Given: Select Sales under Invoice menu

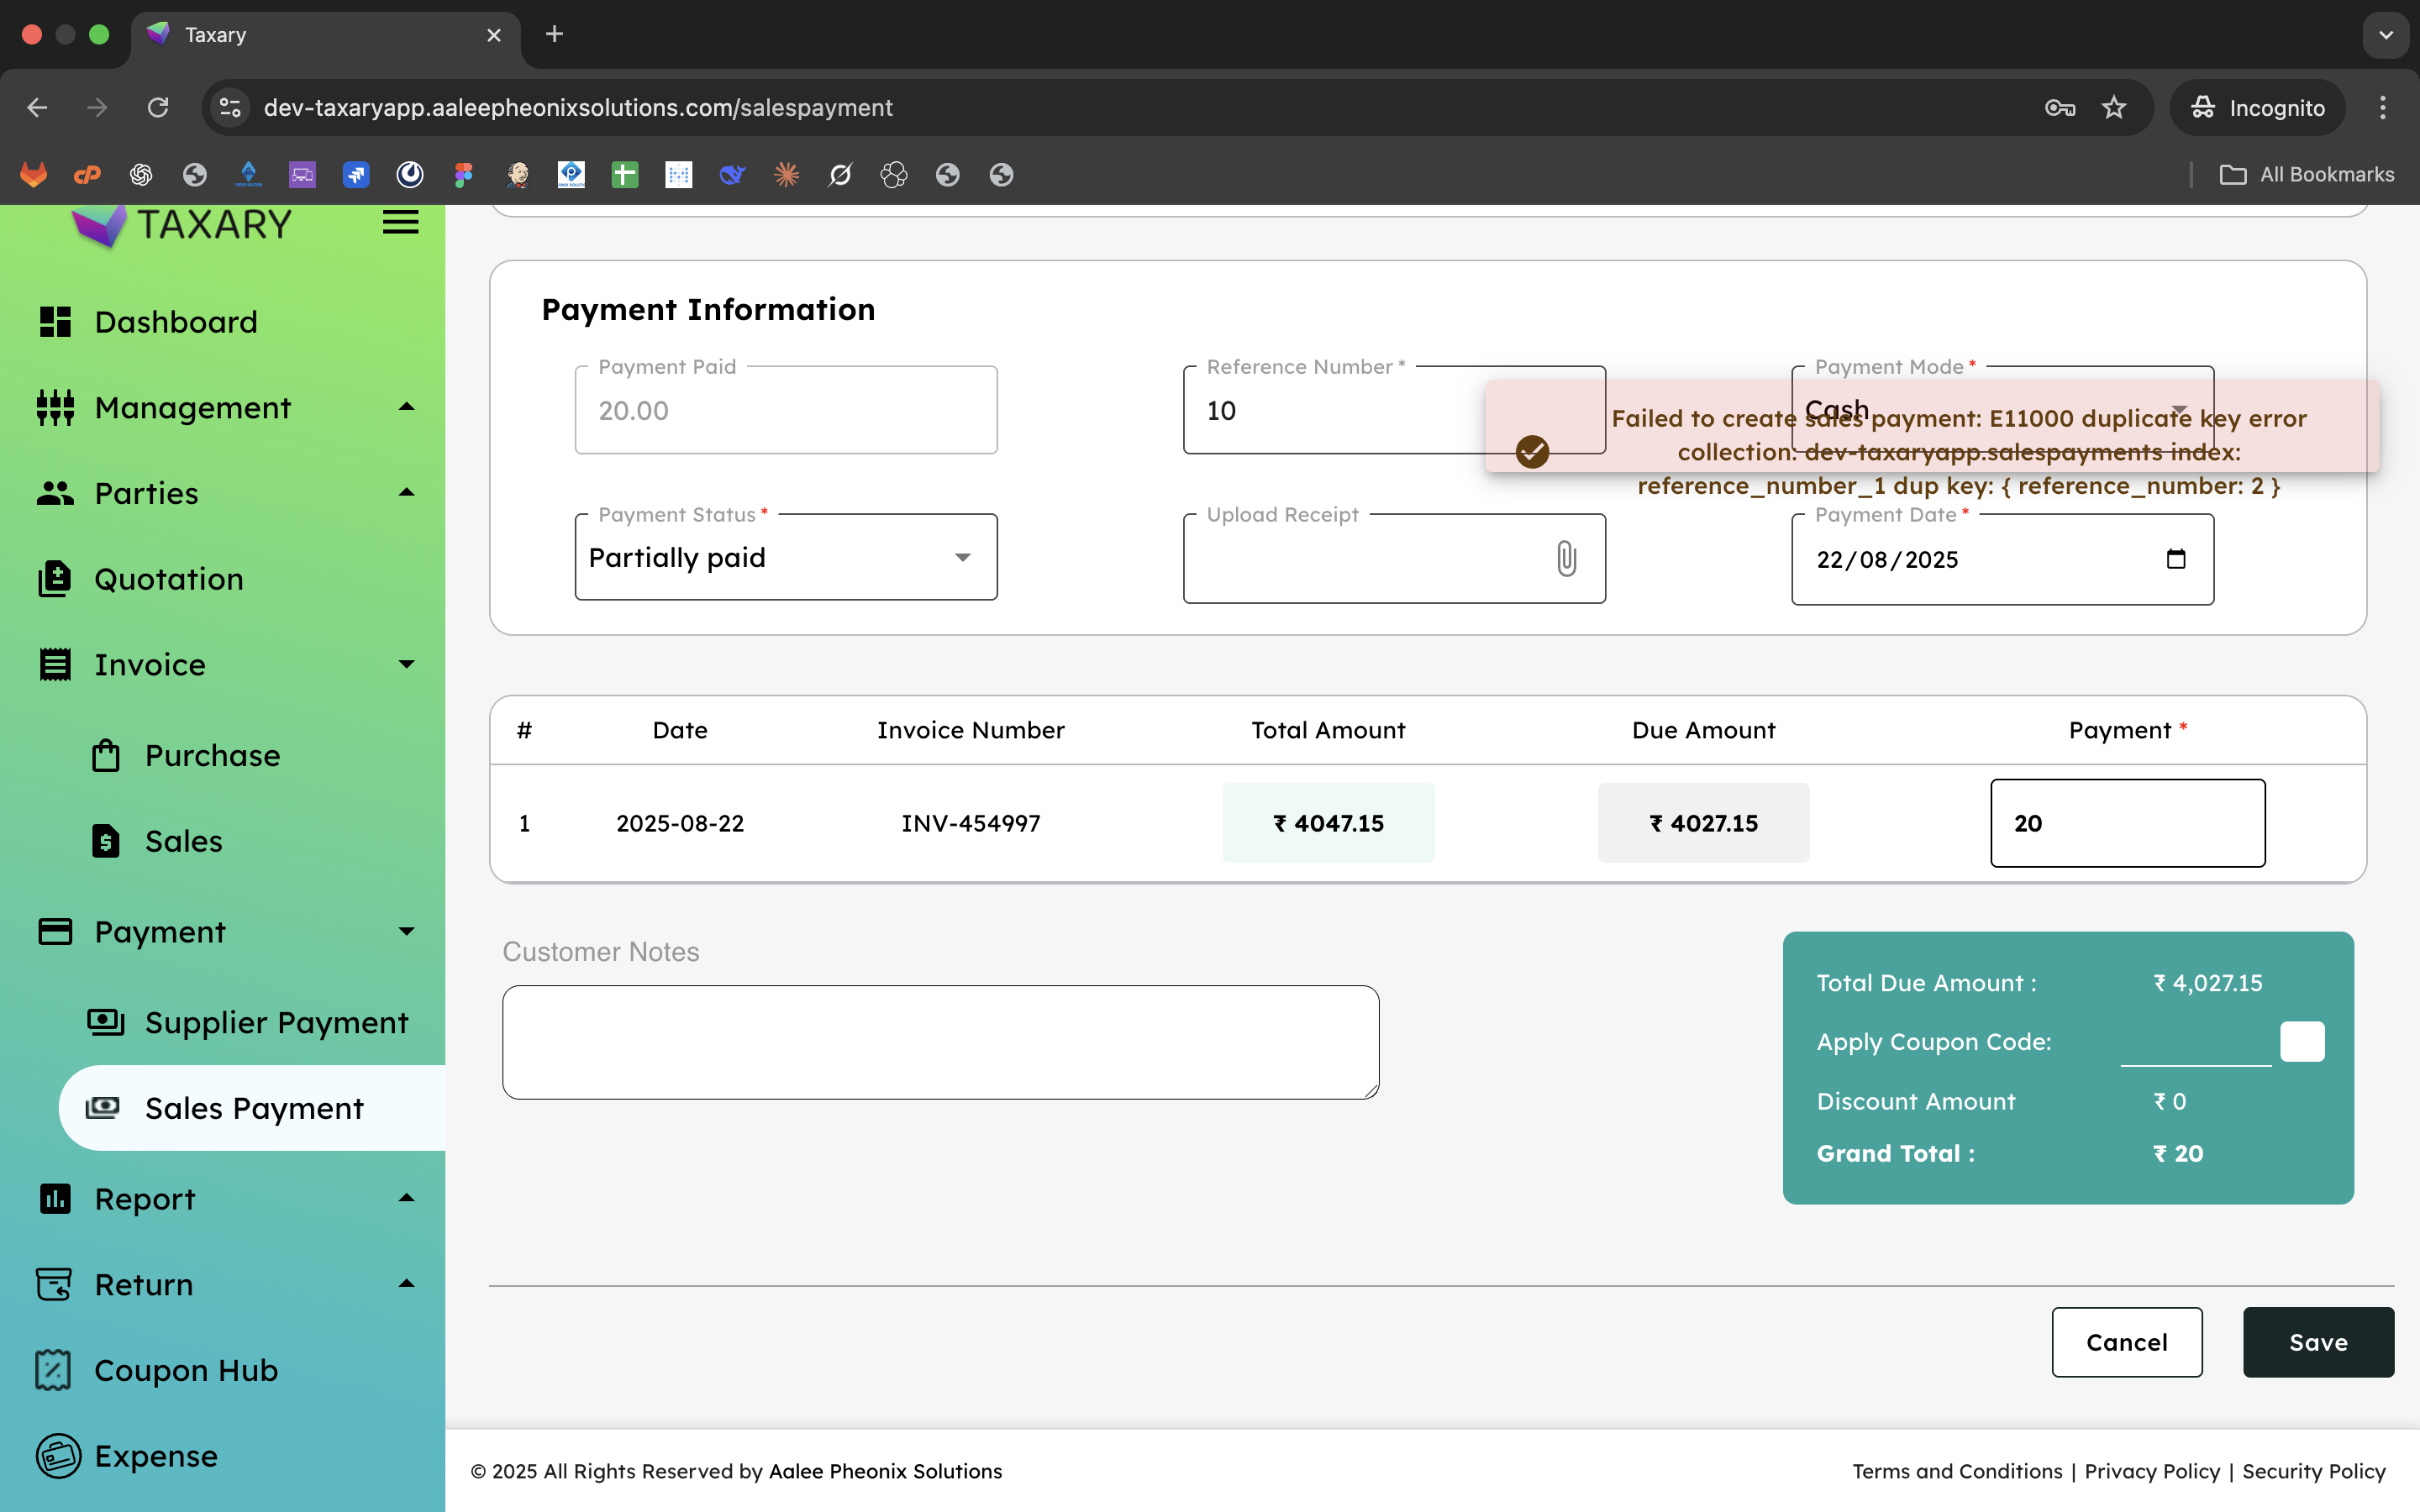Looking at the screenshot, I should (183, 841).
